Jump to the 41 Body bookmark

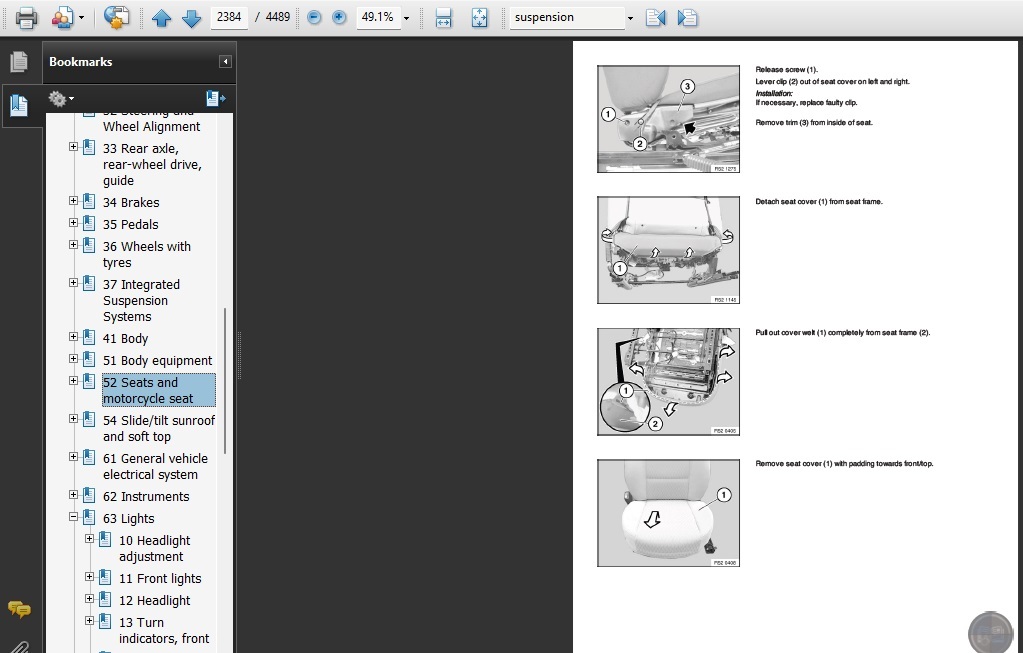[x=125, y=339]
